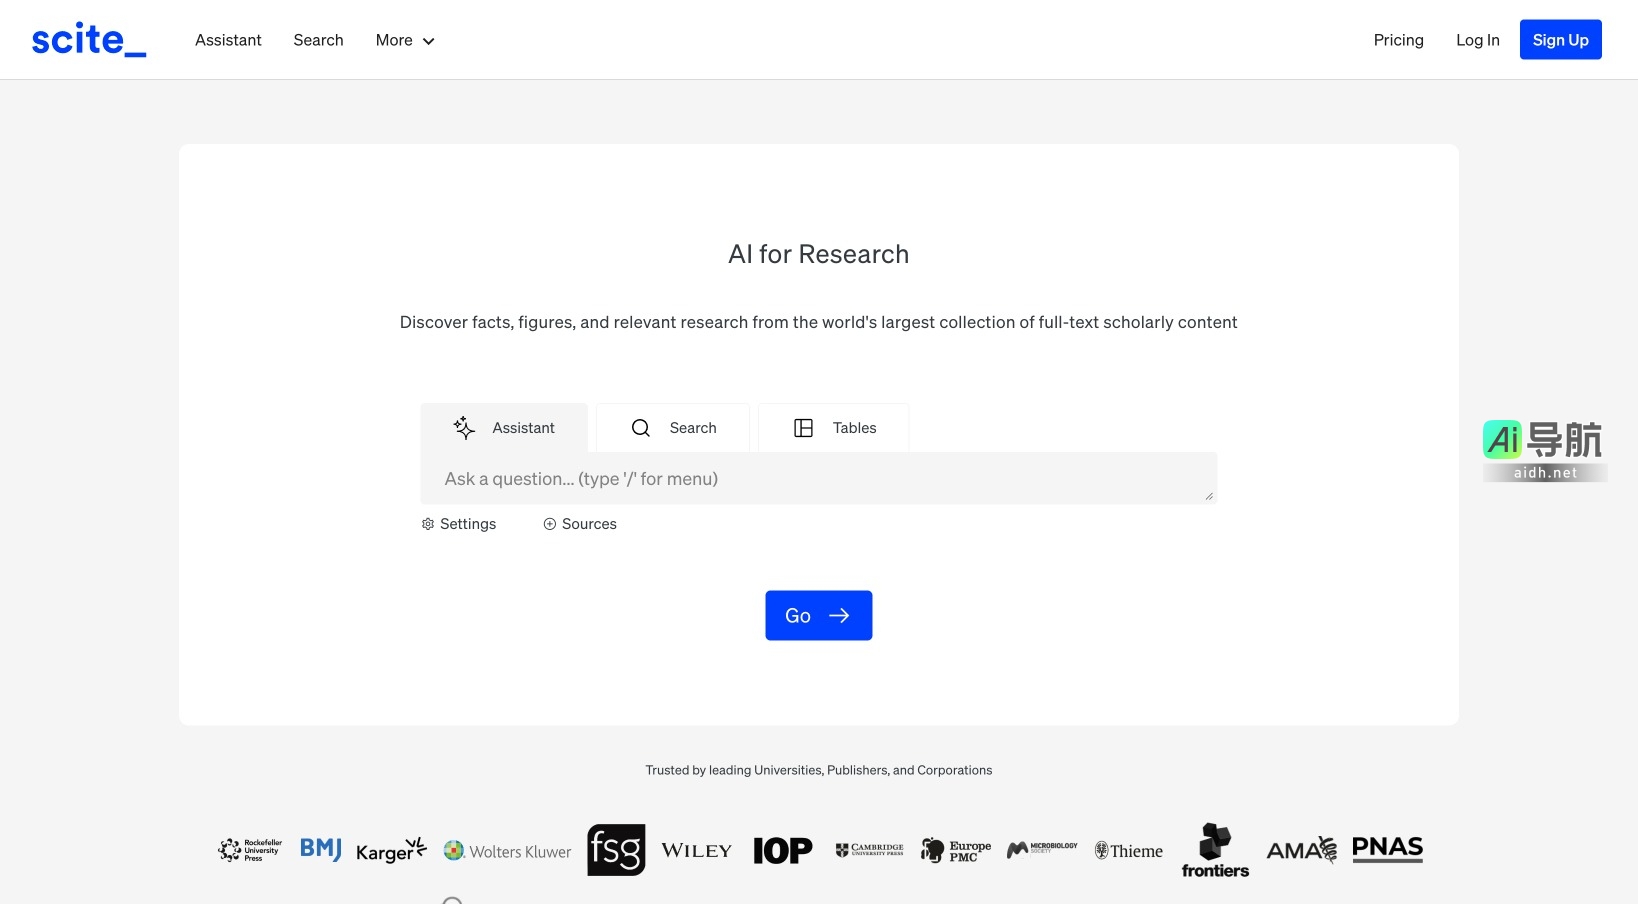Open Assistant in the top navigation
The height and width of the screenshot is (904, 1638).
coord(228,40)
